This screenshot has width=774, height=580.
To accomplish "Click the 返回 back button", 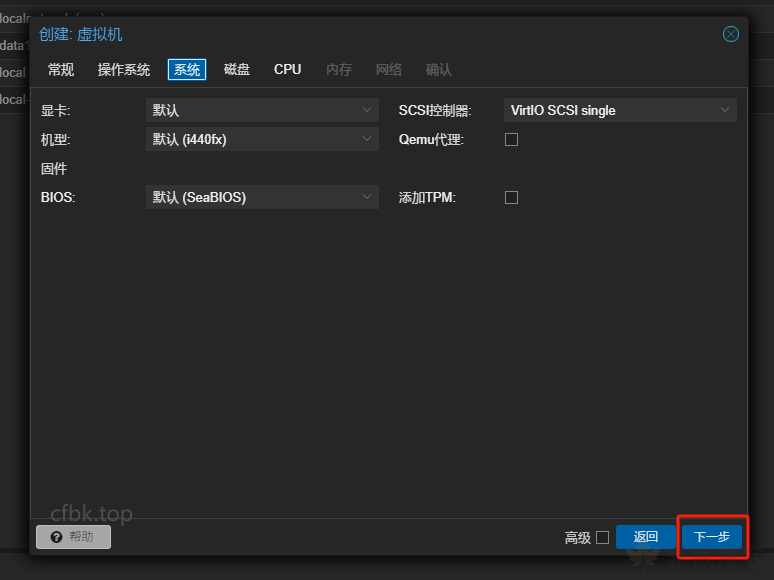I will 646,537.
